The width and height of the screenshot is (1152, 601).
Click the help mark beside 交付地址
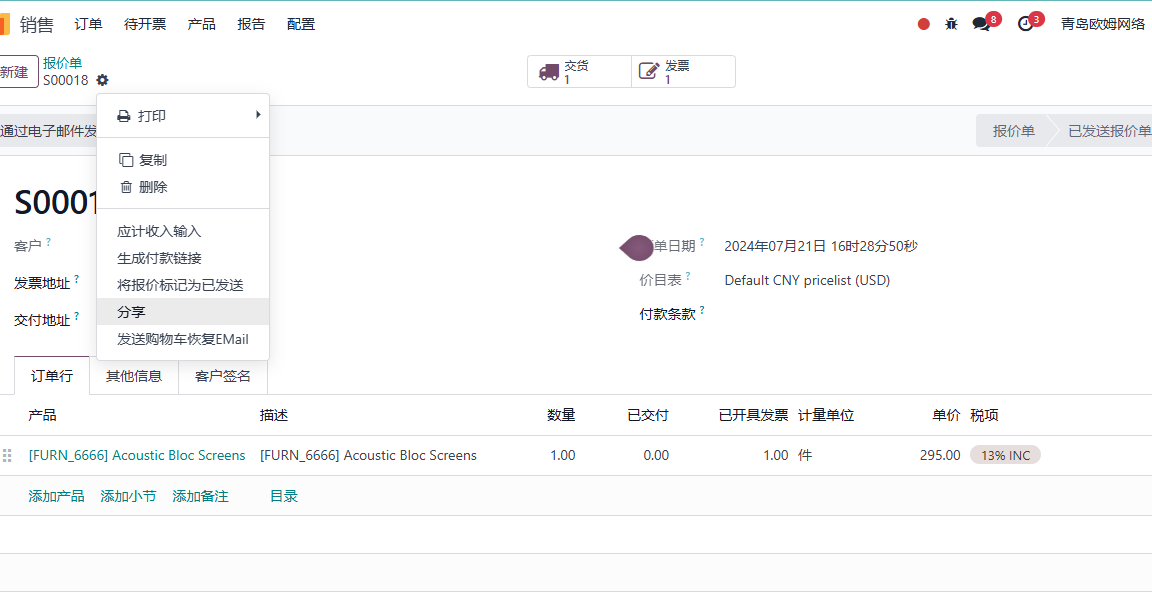76,316
